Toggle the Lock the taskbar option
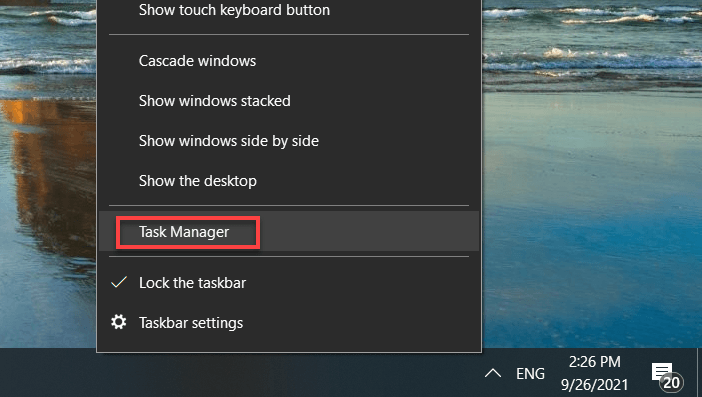The image size is (702, 397). 289,282
